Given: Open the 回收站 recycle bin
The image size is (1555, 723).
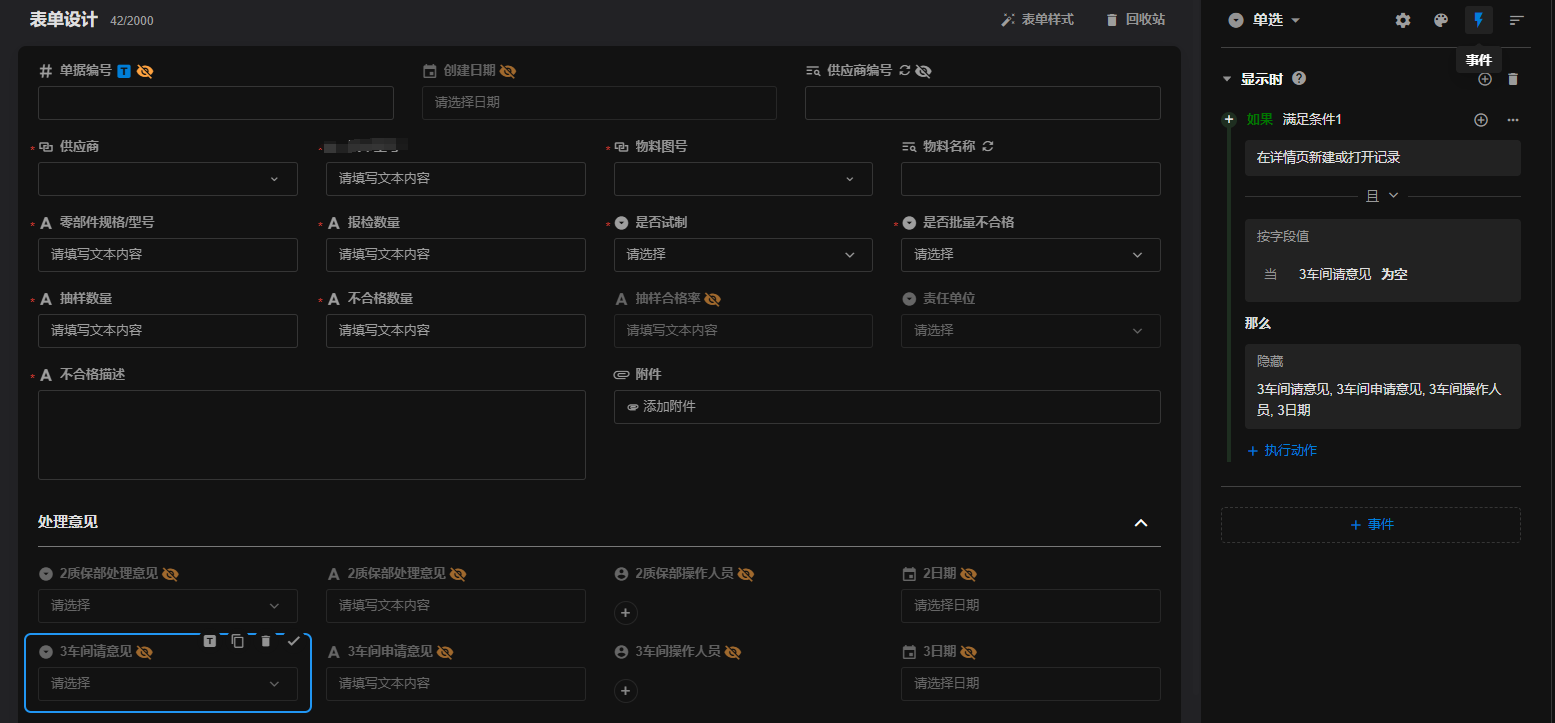Looking at the screenshot, I should 1135,20.
